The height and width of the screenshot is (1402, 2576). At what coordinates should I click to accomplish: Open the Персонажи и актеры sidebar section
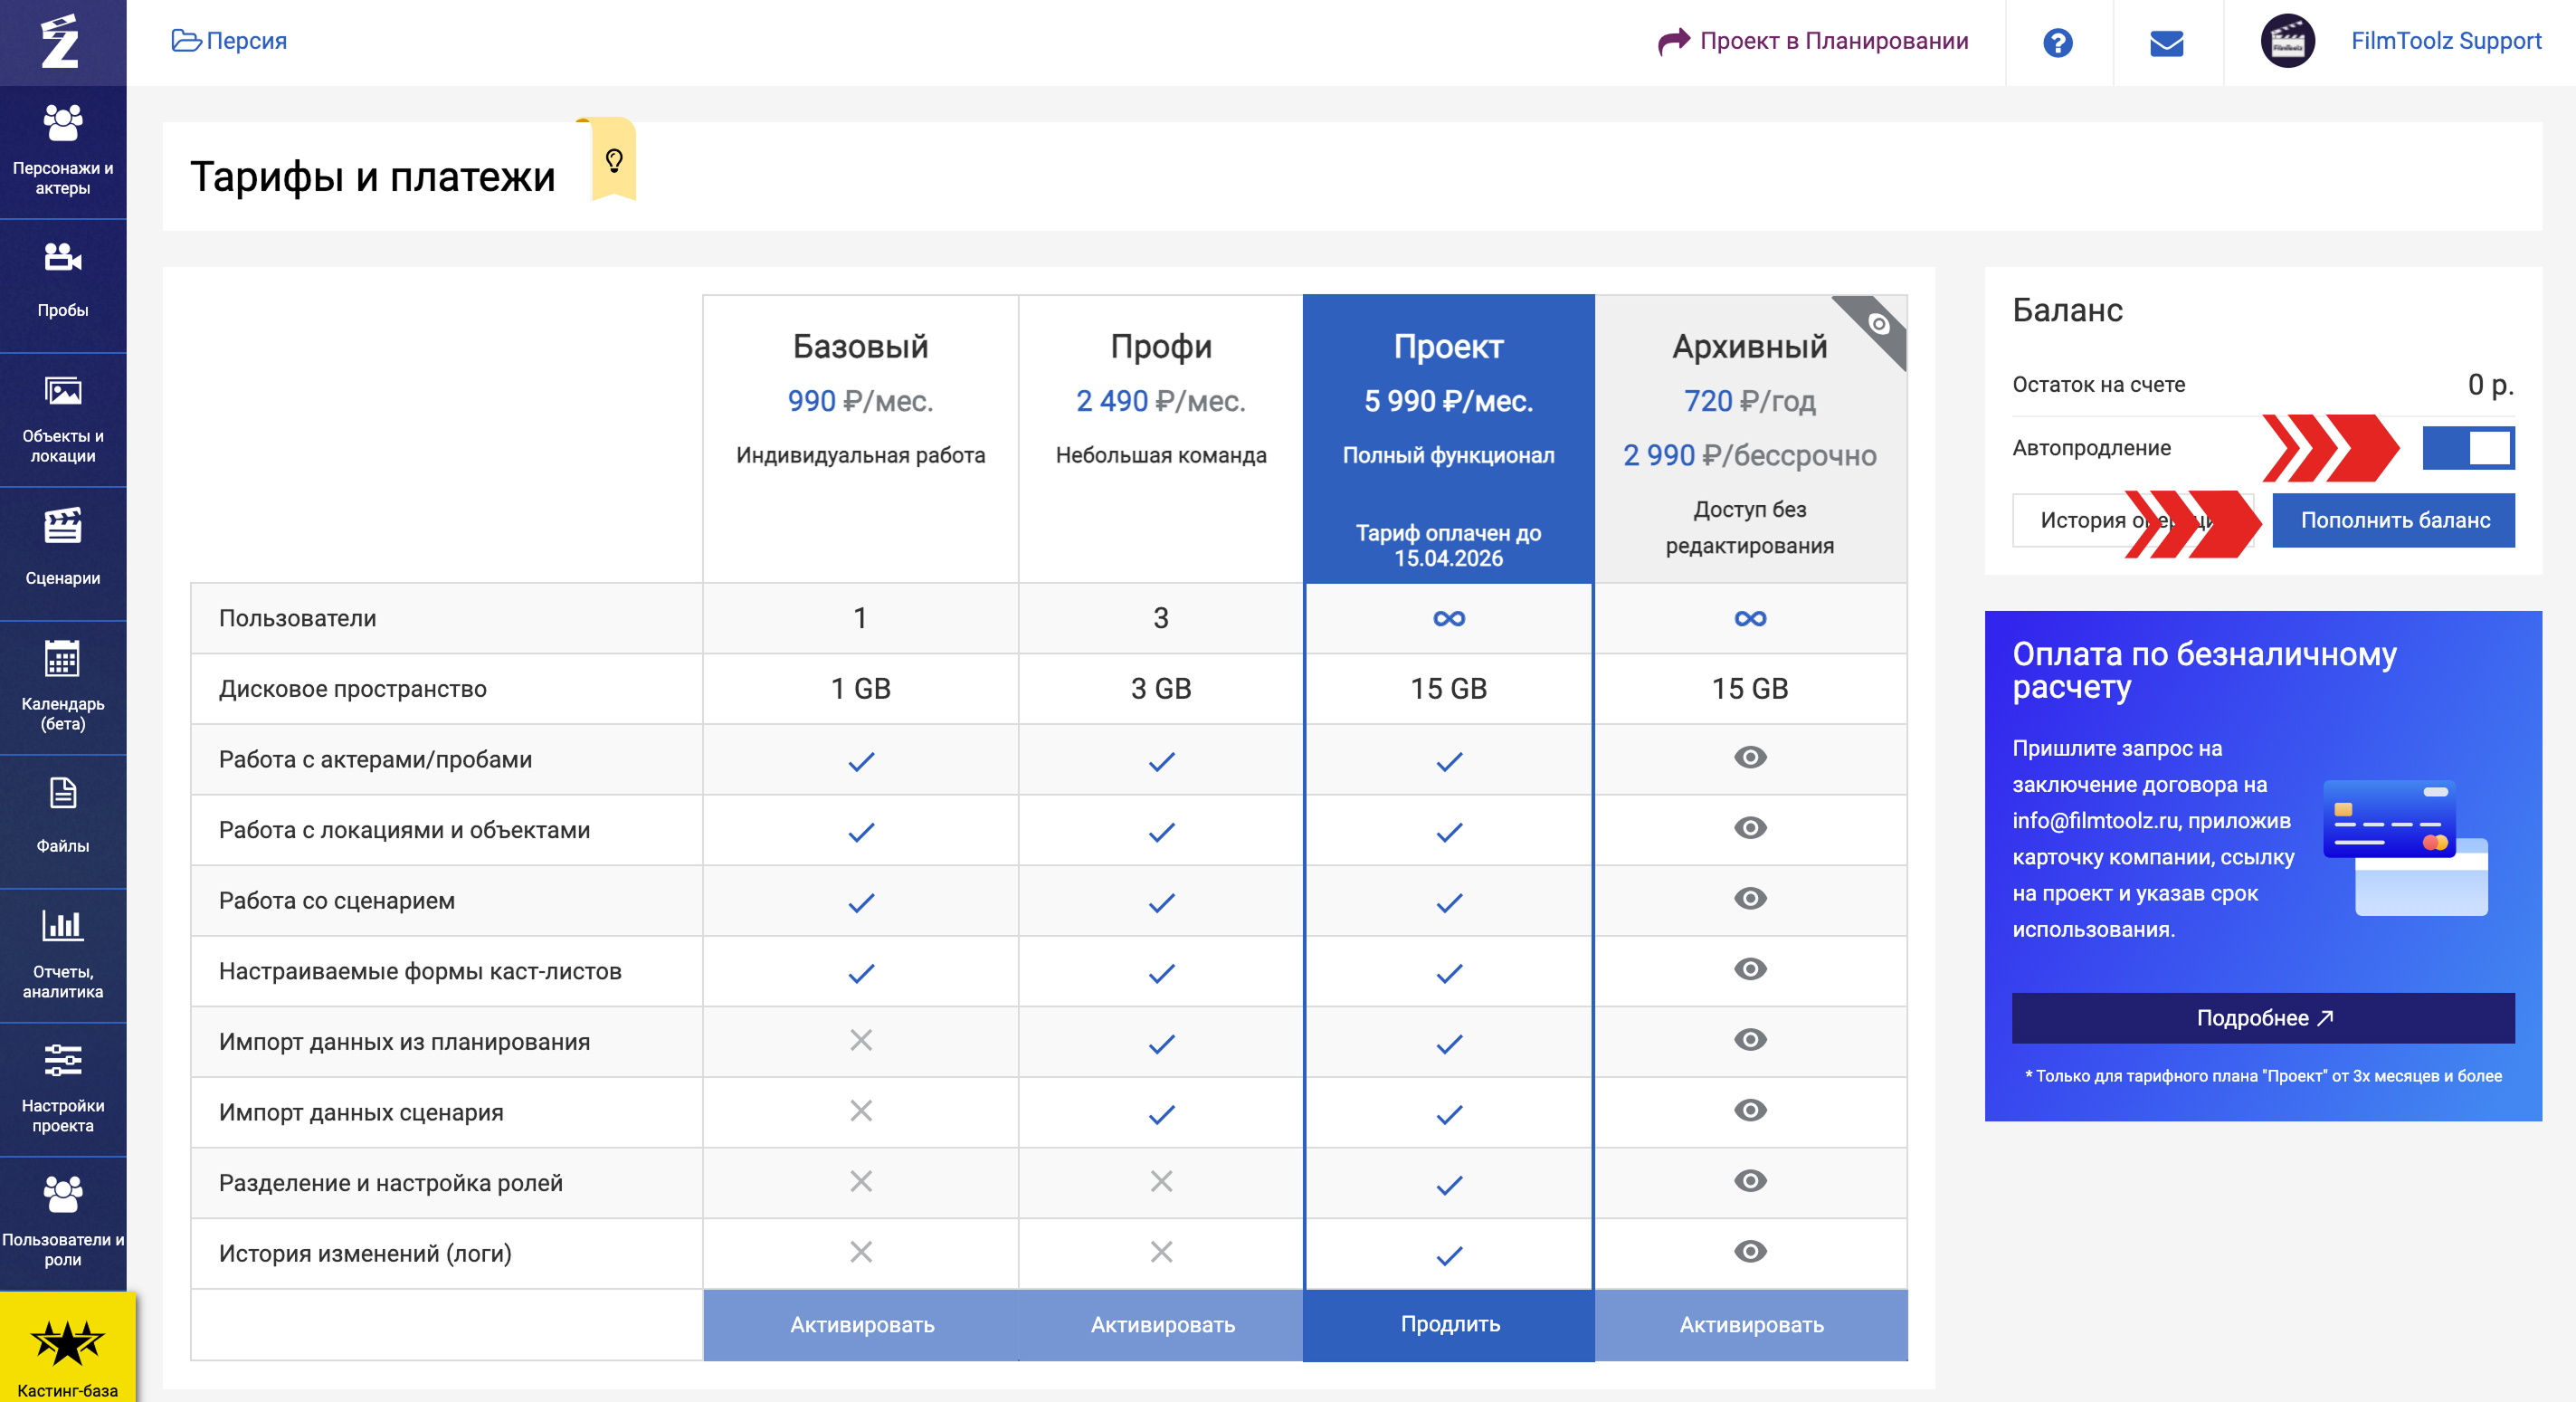[x=63, y=150]
